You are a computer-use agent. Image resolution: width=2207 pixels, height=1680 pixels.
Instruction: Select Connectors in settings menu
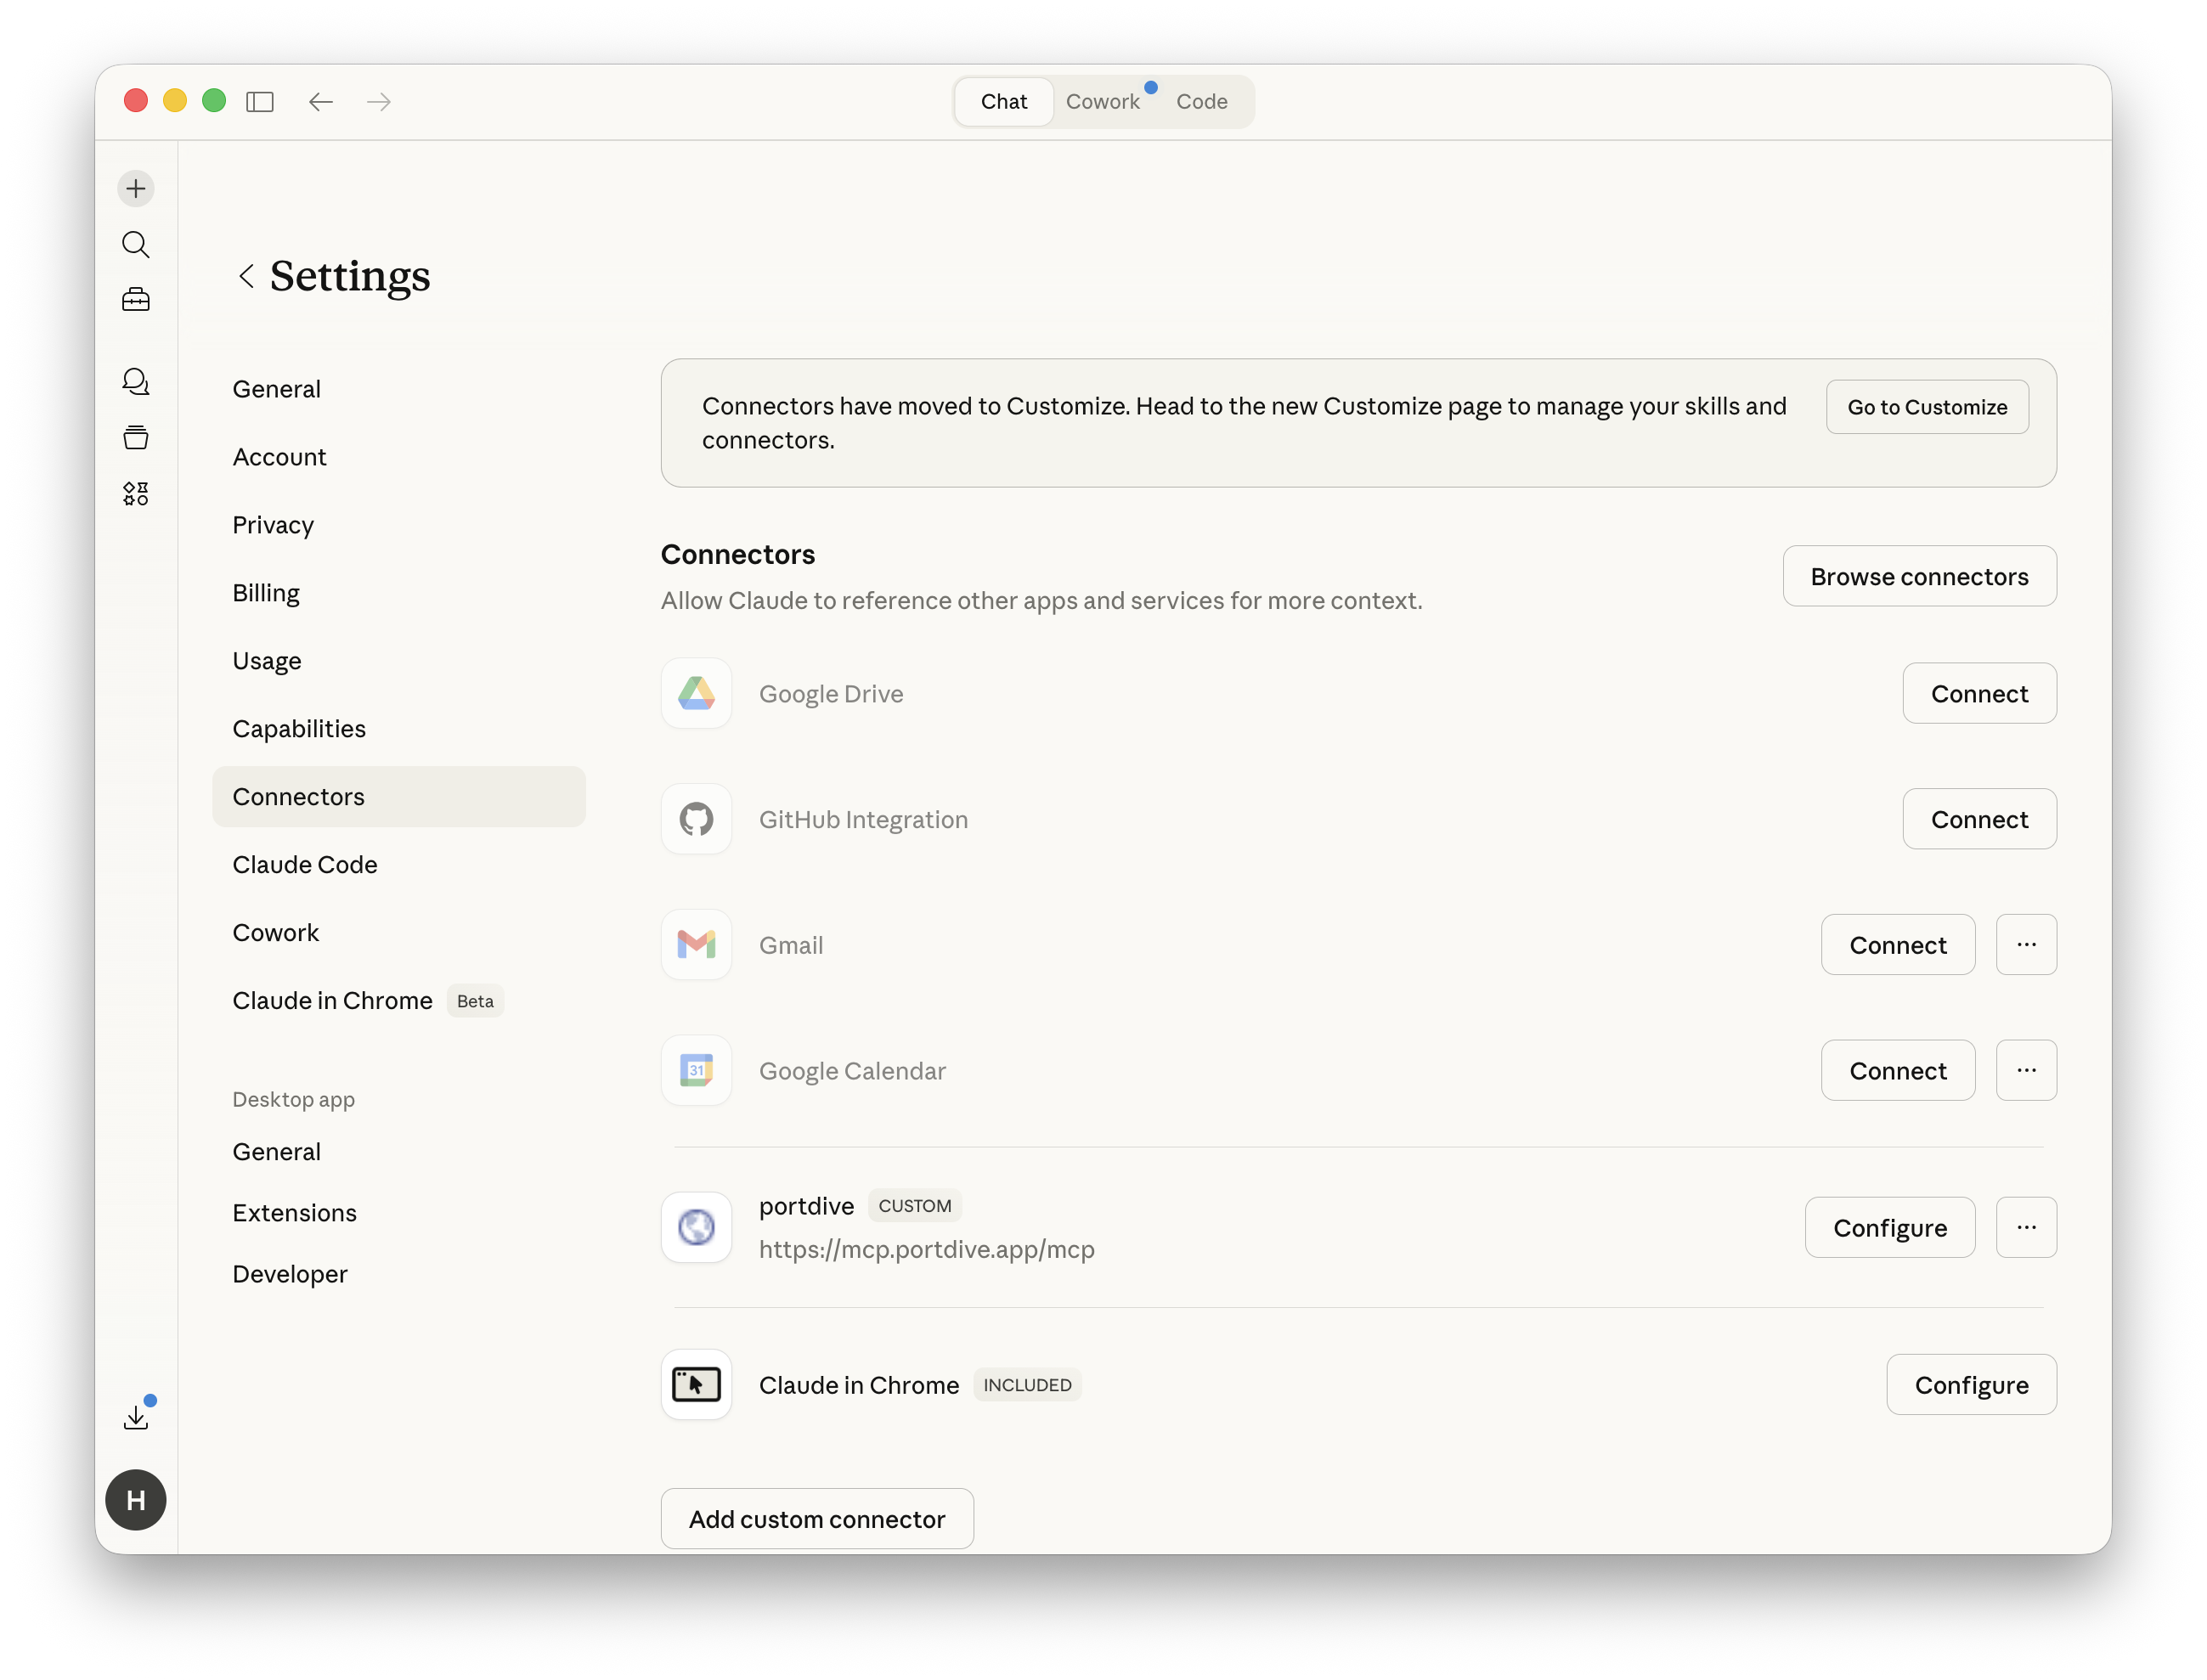pos(399,797)
